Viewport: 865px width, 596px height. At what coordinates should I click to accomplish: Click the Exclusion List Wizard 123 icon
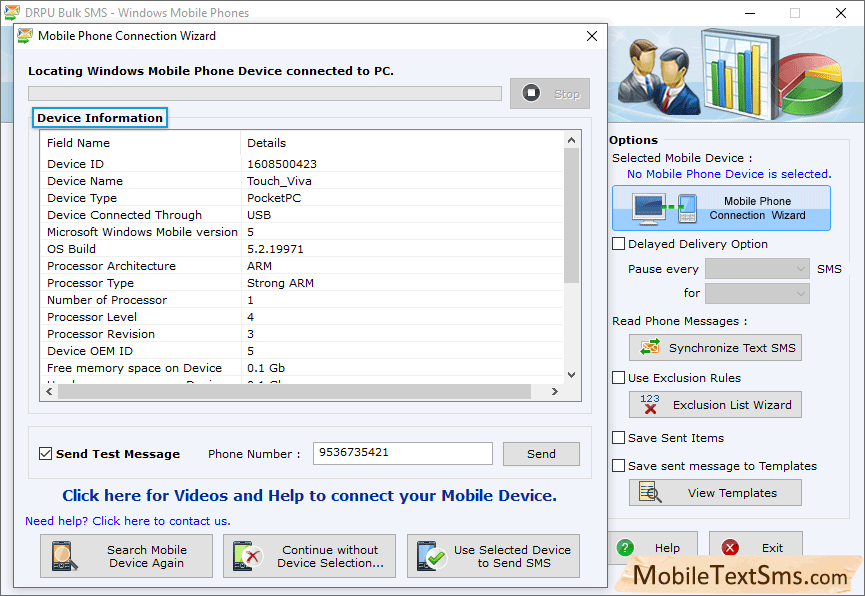650,405
